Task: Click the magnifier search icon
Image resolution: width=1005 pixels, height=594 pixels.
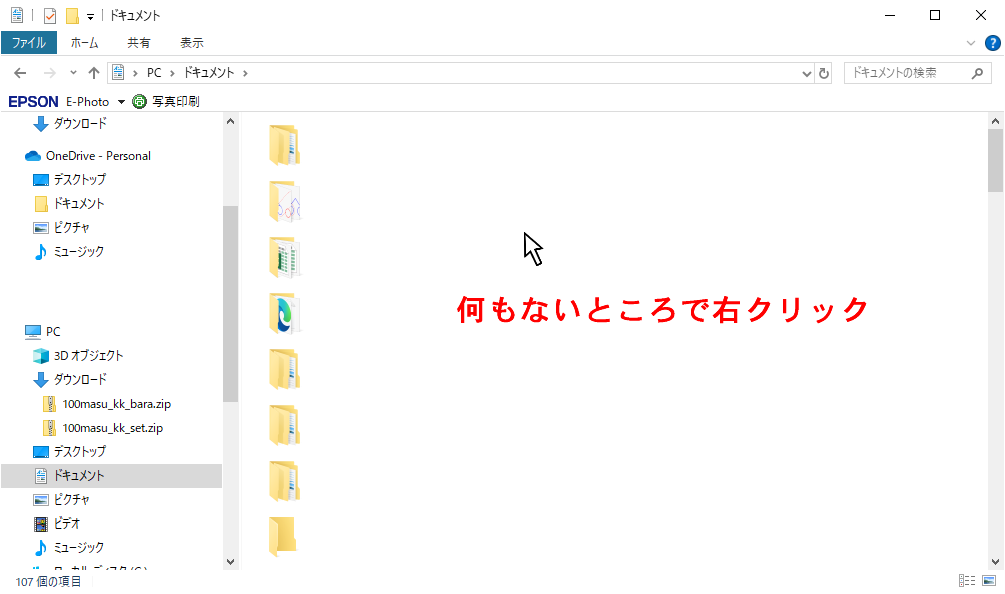Action: 977,73
